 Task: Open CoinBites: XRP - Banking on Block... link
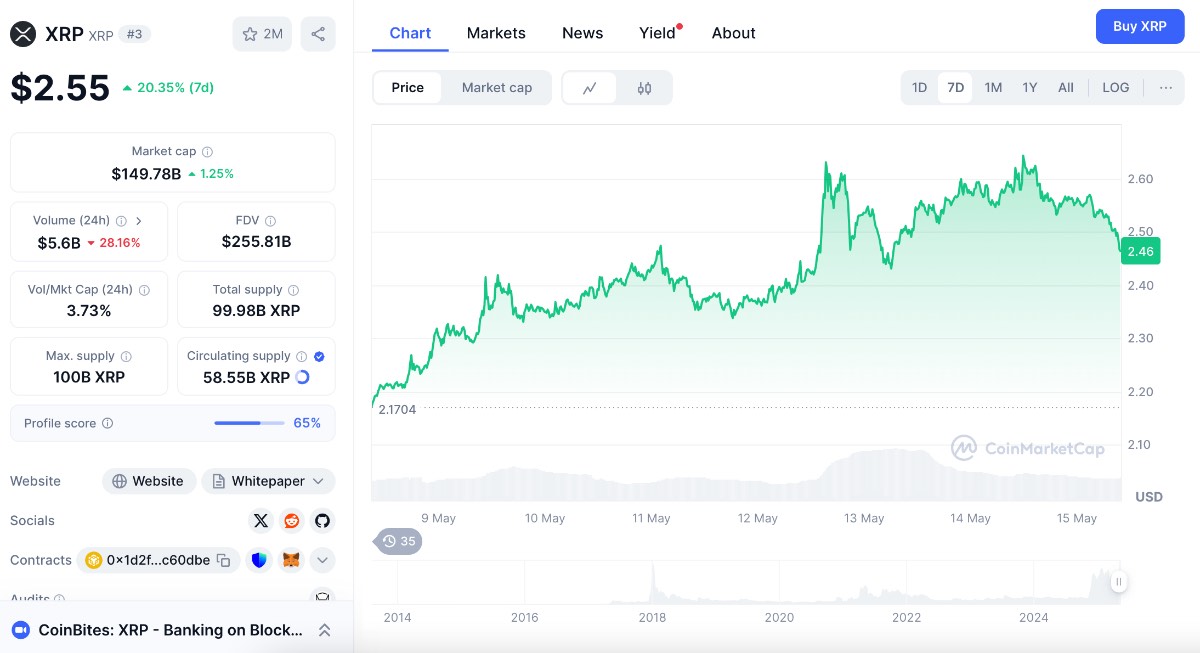pyautogui.click(x=170, y=630)
